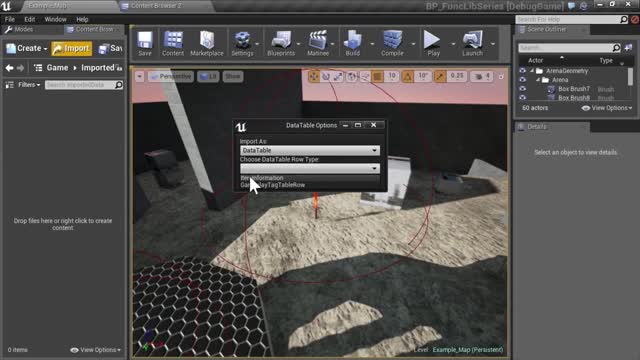The image size is (640, 360).
Task: Open the Blueprints toolbar menu
Action: 281,43
